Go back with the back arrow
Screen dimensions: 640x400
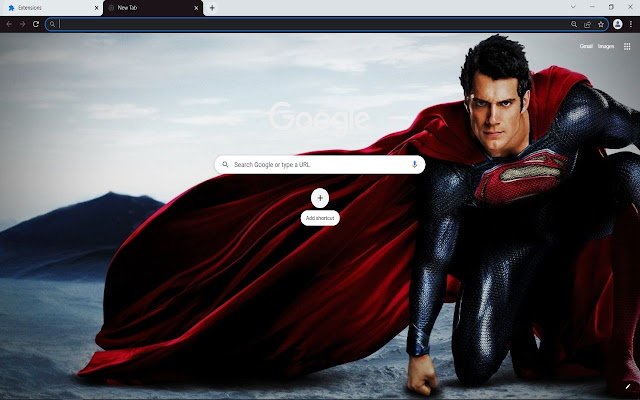click(x=9, y=24)
